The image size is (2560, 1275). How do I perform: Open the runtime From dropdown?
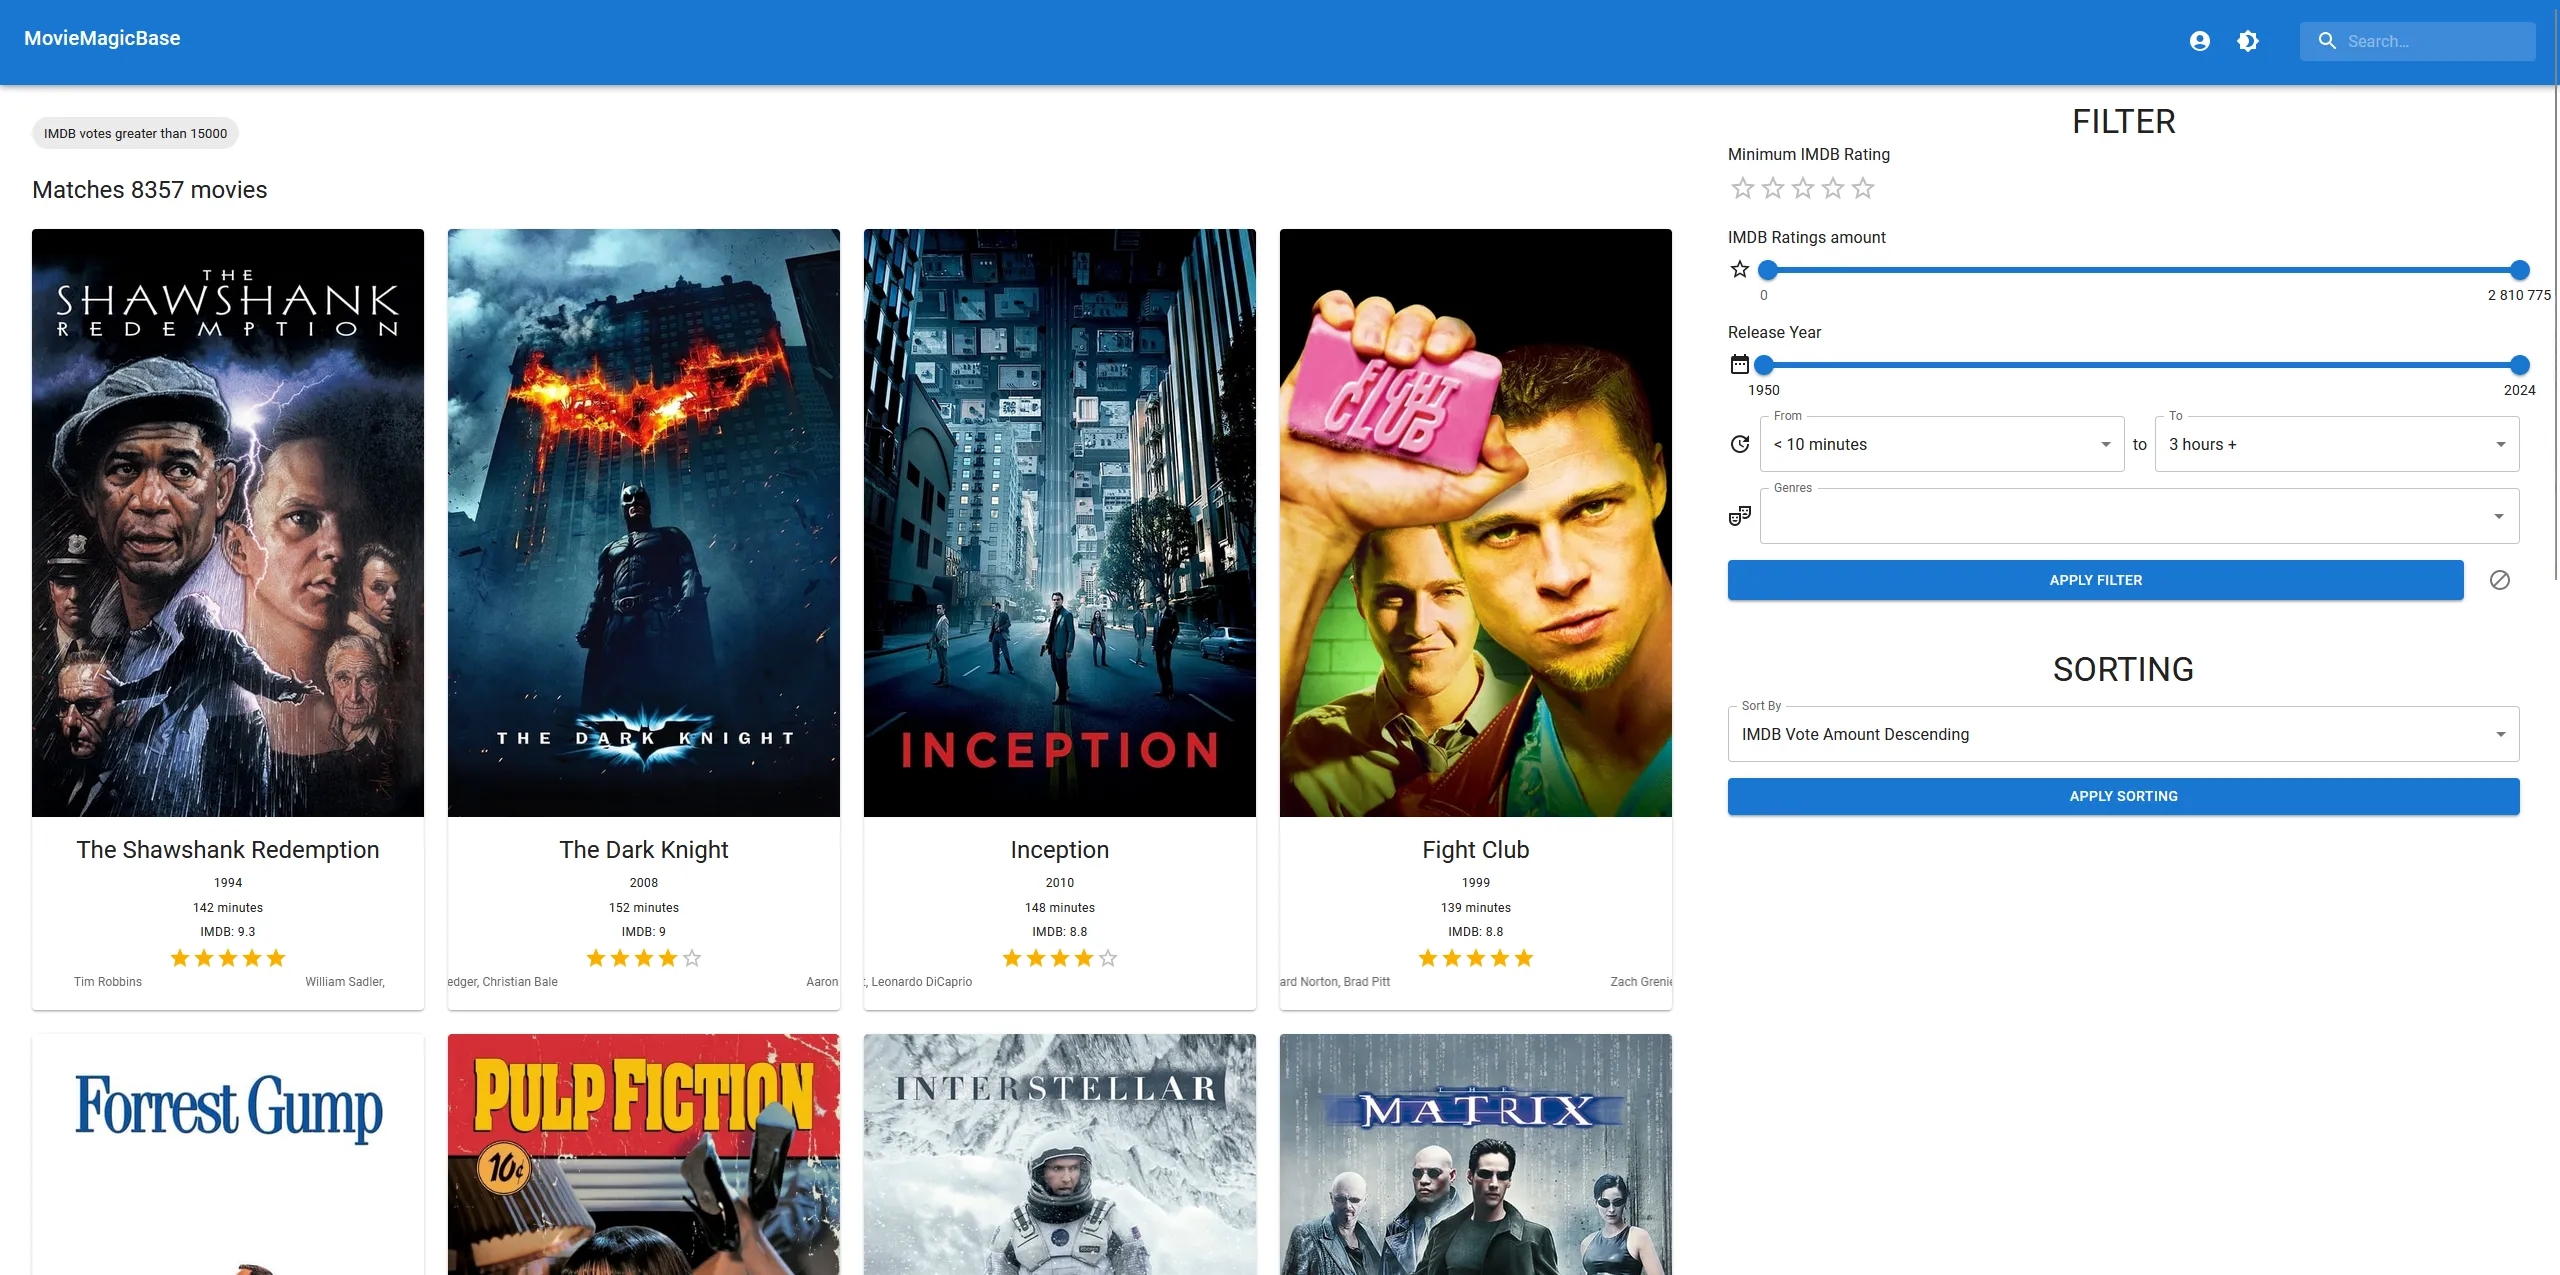pos(1941,444)
